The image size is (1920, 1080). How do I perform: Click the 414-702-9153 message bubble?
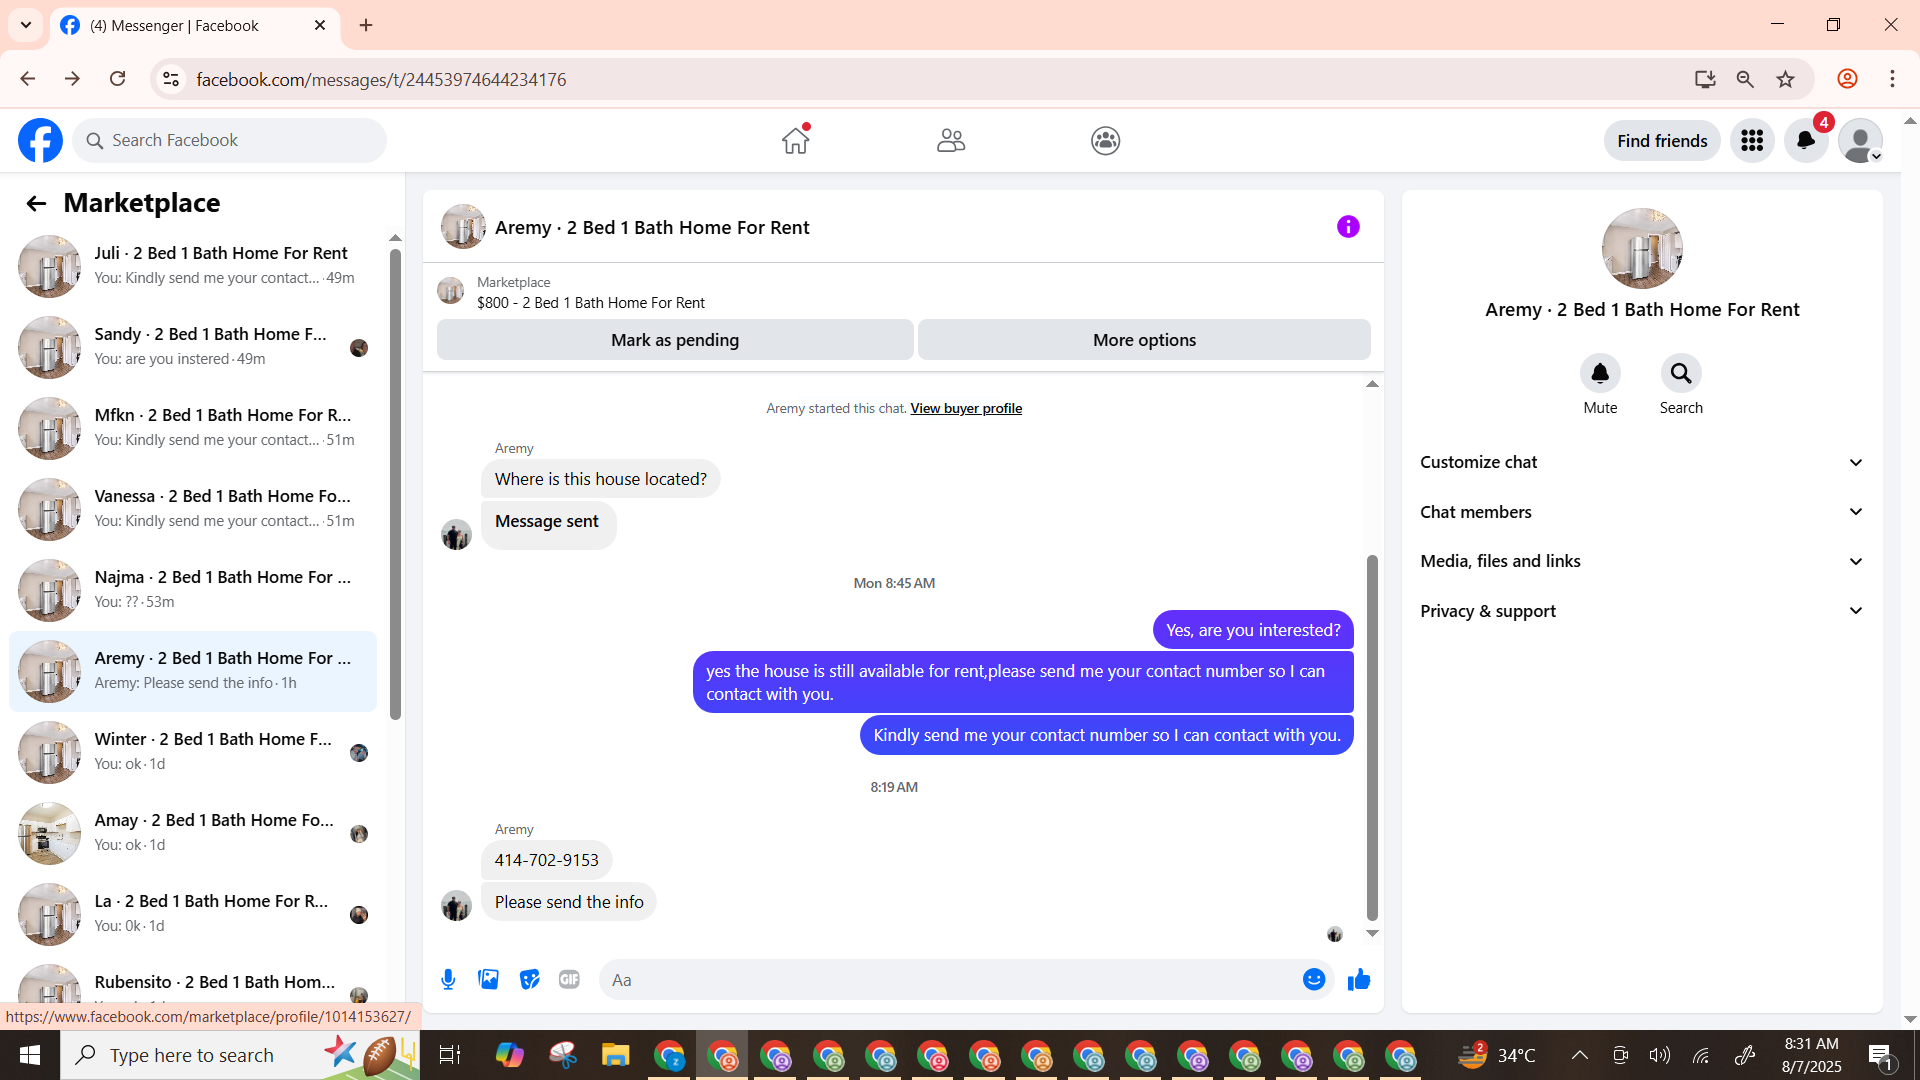(x=546, y=860)
